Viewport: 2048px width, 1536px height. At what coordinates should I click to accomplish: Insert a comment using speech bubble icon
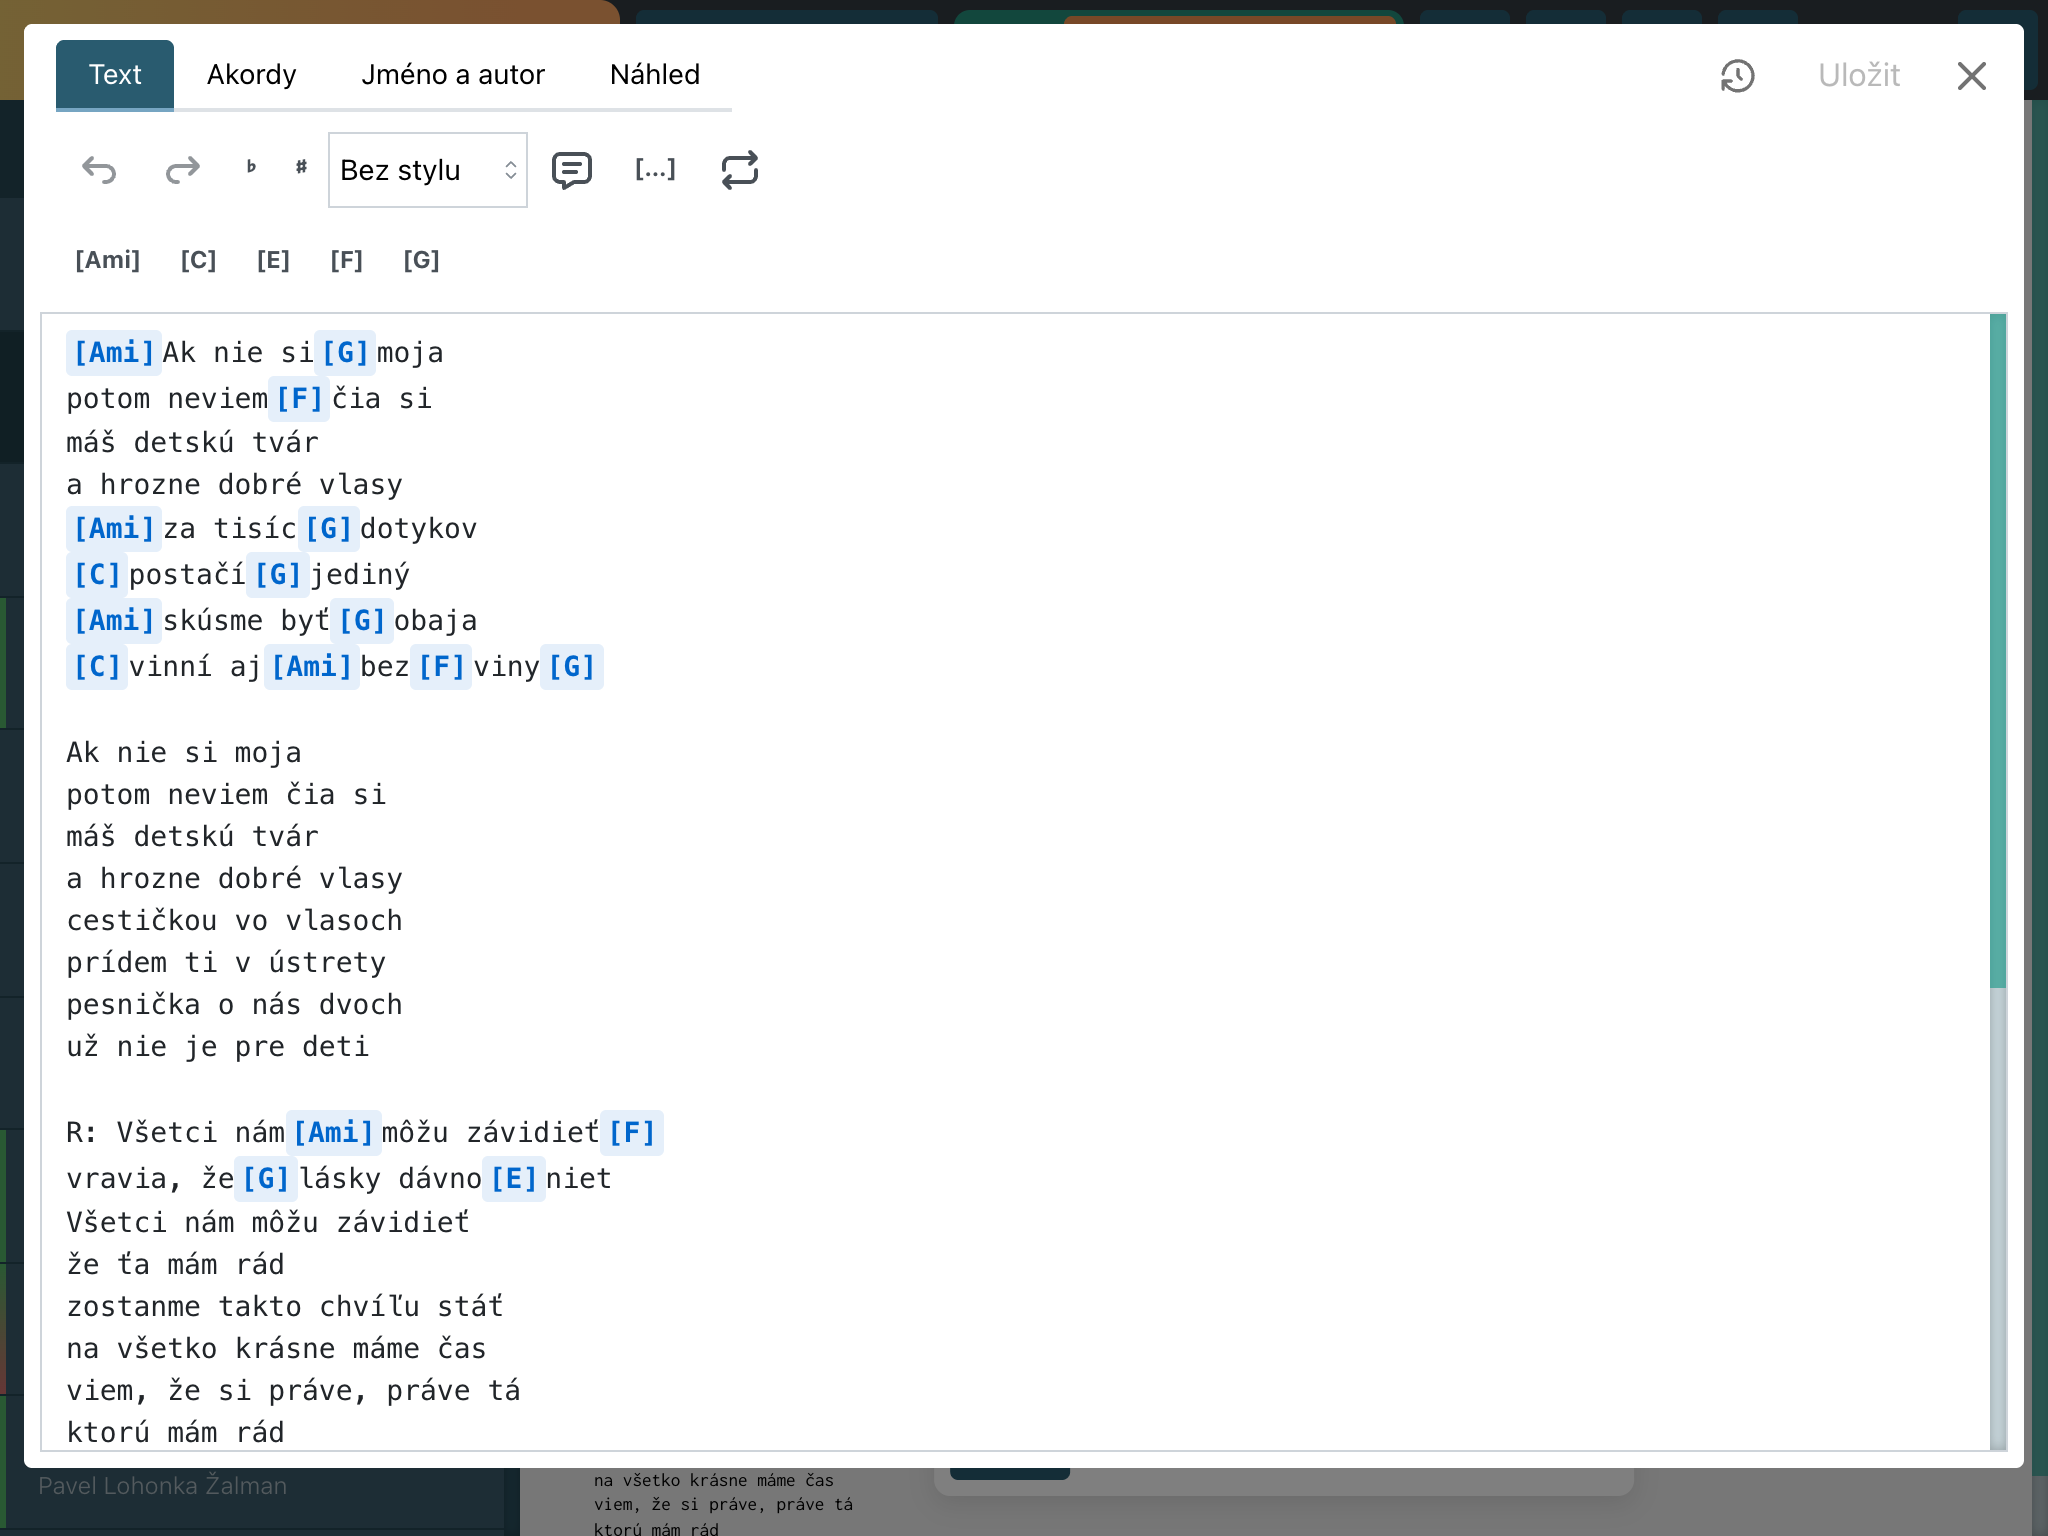coord(572,170)
